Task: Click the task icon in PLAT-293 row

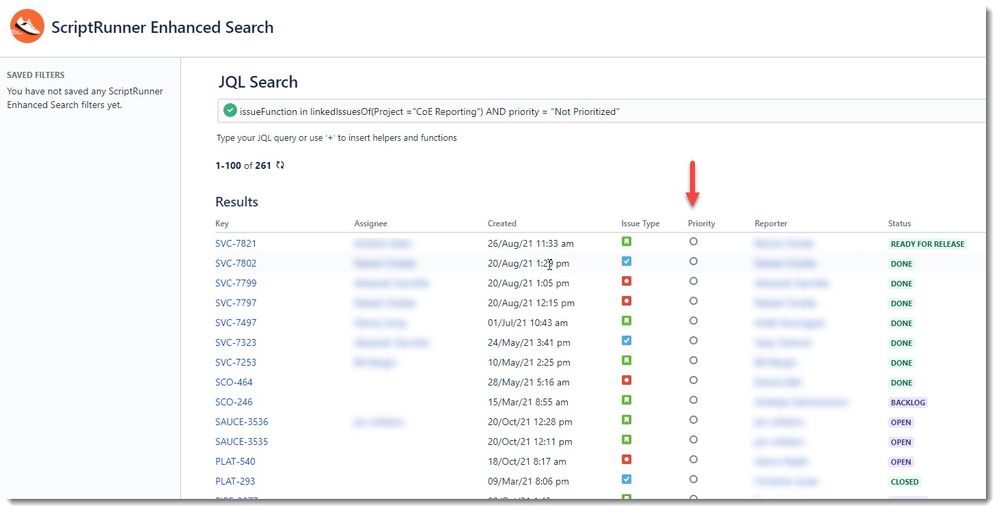Action: (x=626, y=479)
